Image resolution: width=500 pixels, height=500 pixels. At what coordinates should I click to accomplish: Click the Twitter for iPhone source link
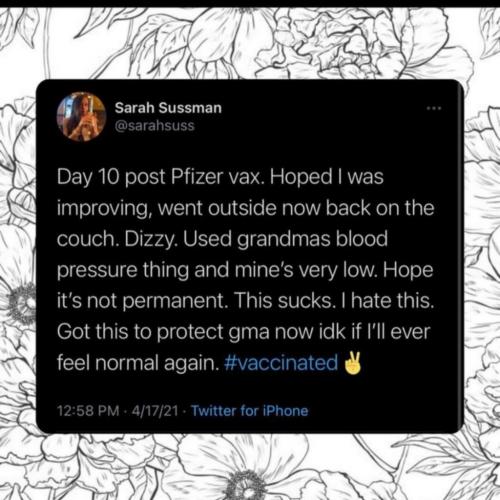pyautogui.click(x=249, y=411)
